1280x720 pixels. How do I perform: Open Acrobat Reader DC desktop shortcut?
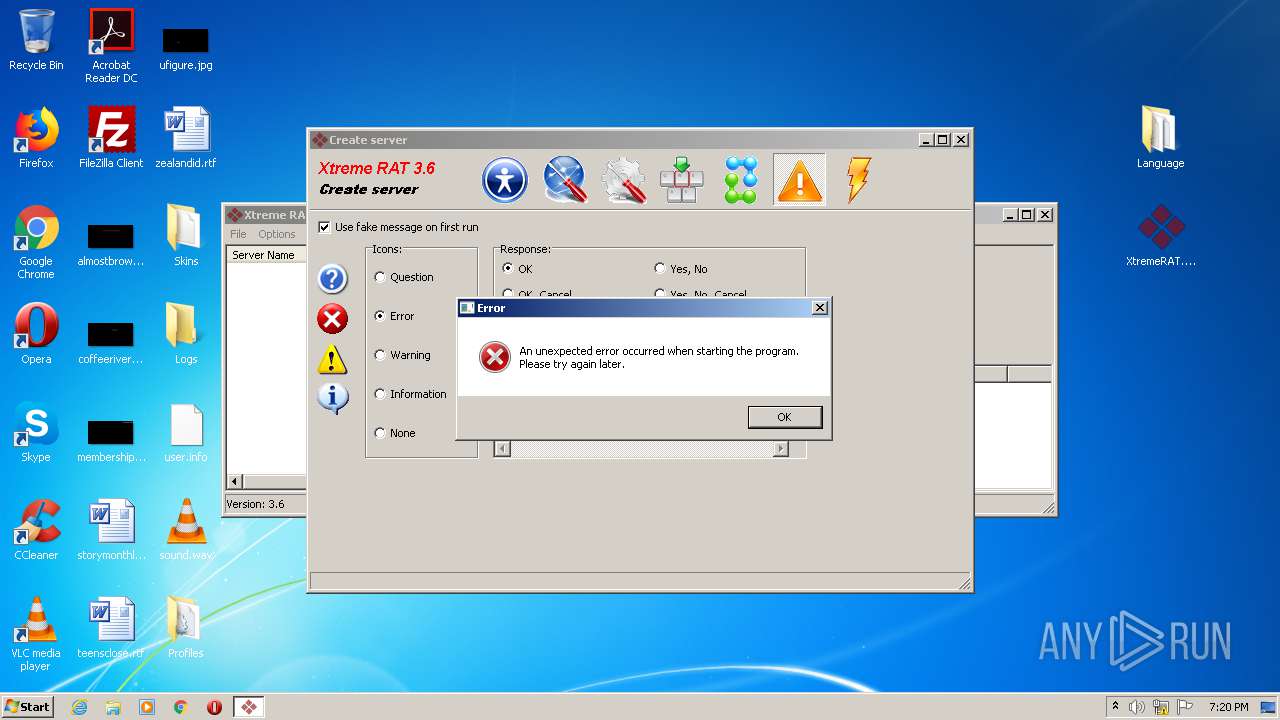[x=111, y=46]
